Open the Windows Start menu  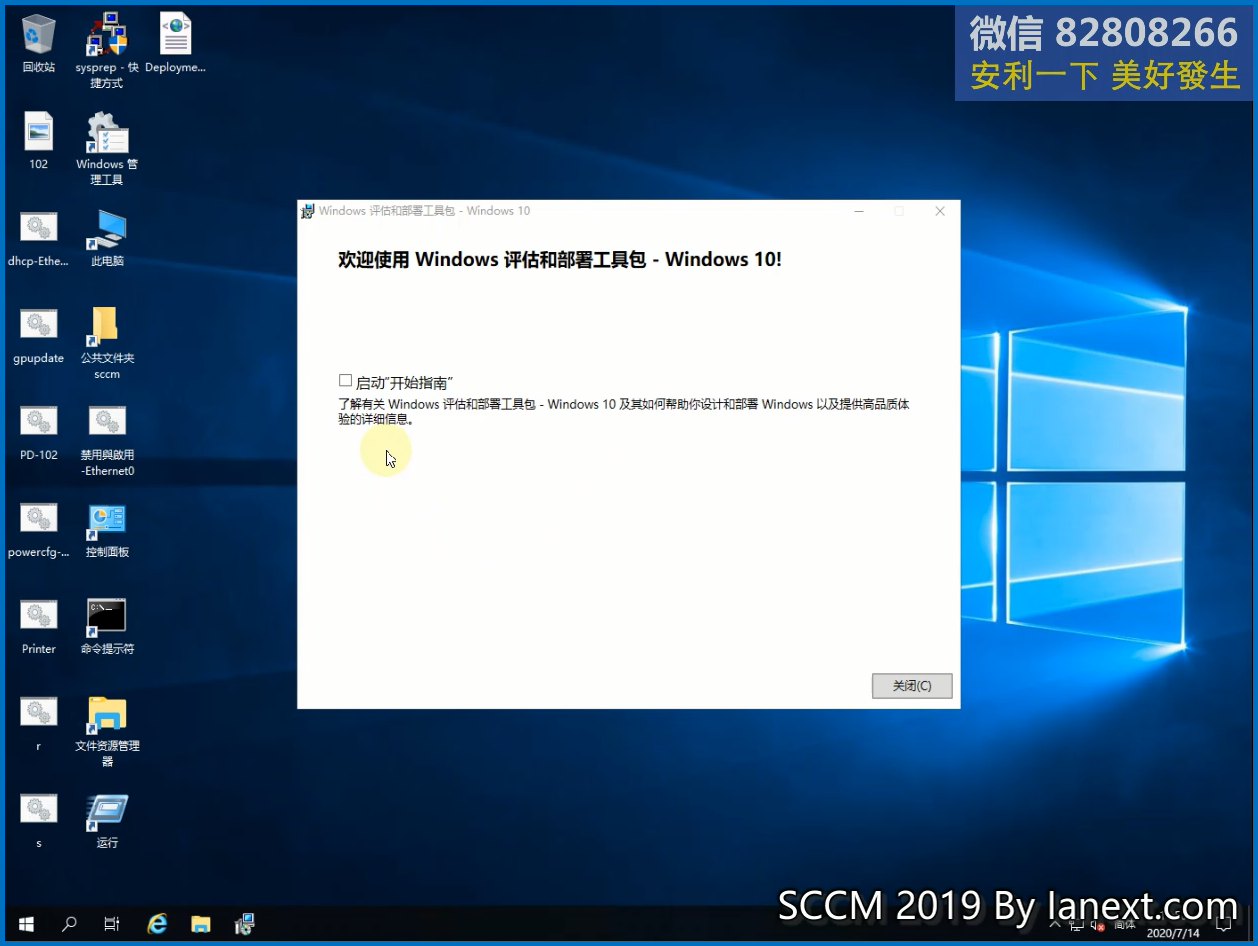pos(25,924)
